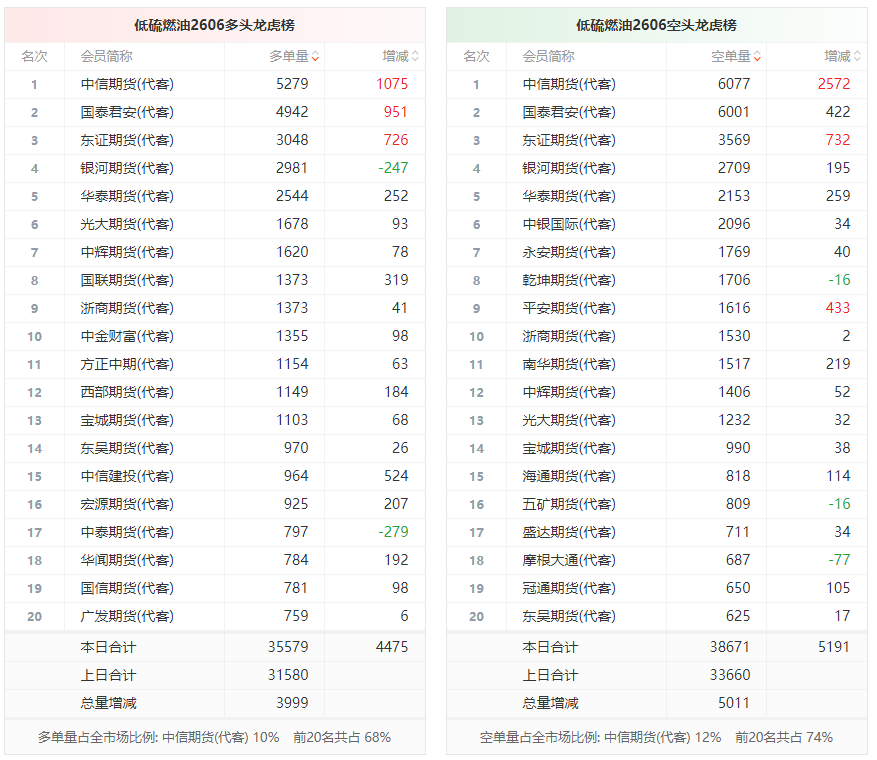Click 宝城期货(代客) in the long ranking

click(127, 420)
